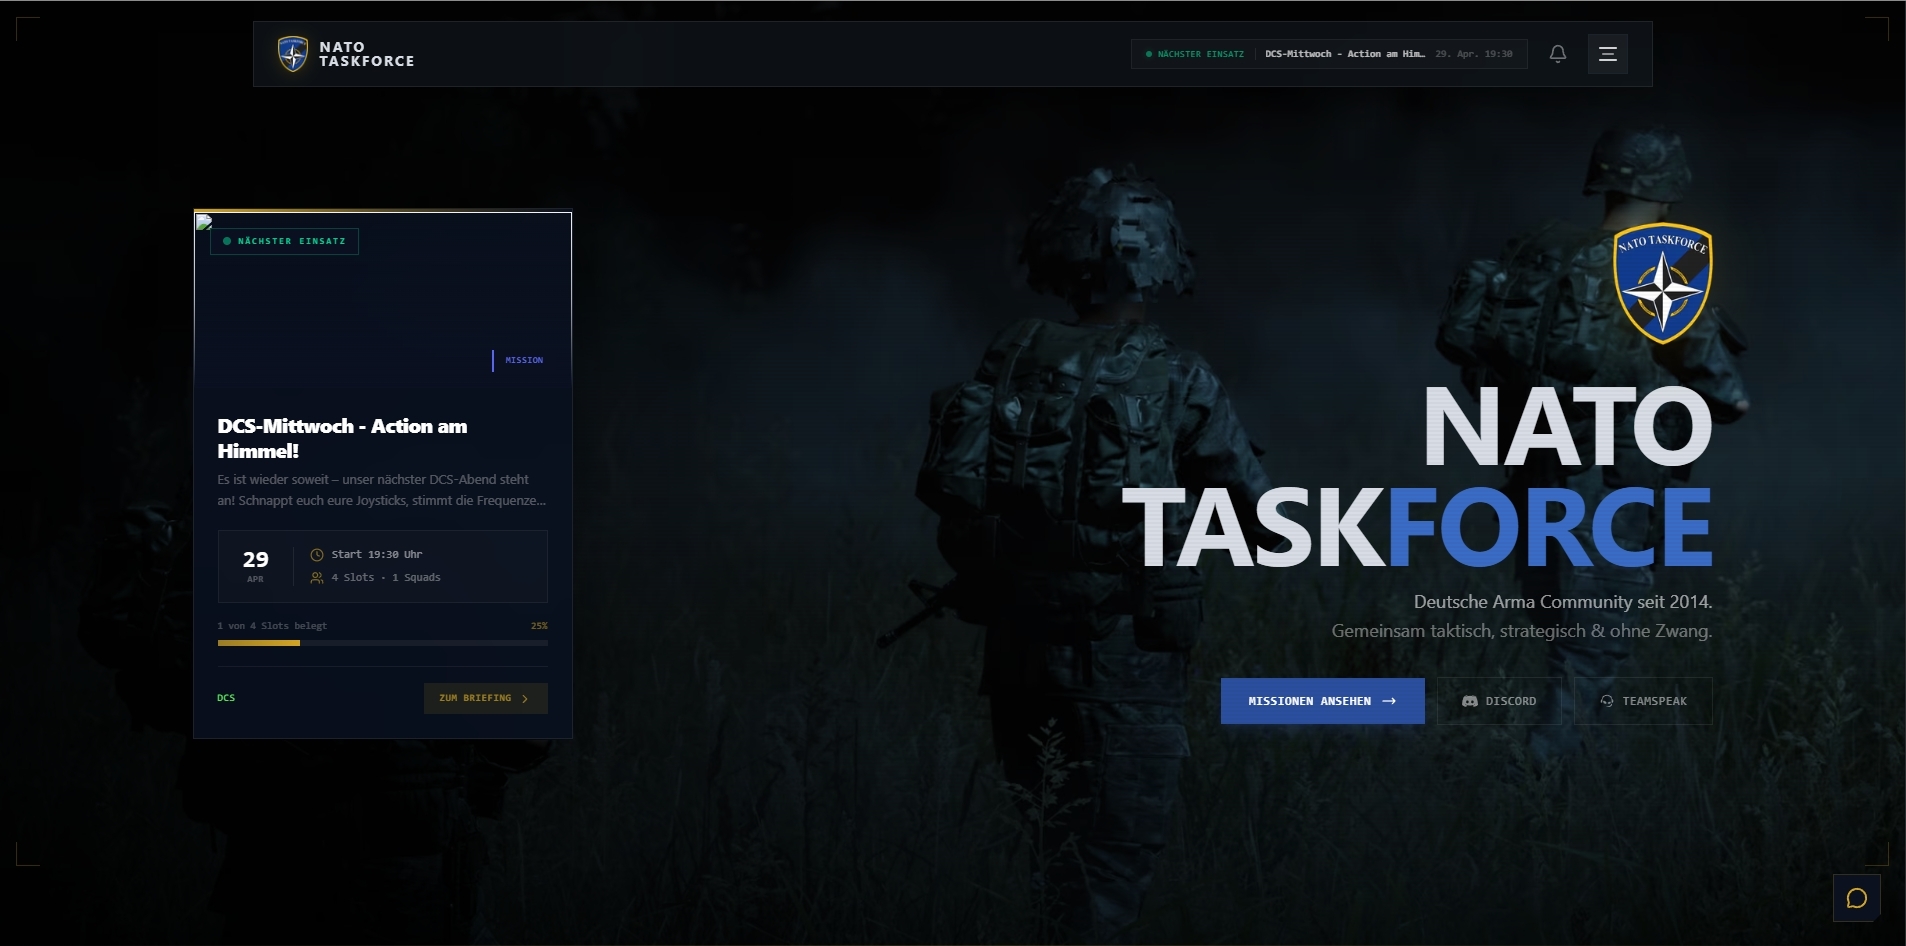Expand briefing via the ZUM BRIEFING chevron
The width and height of the screenshot is (1906, 946).
pyautogui.click(x=523, y=698)
